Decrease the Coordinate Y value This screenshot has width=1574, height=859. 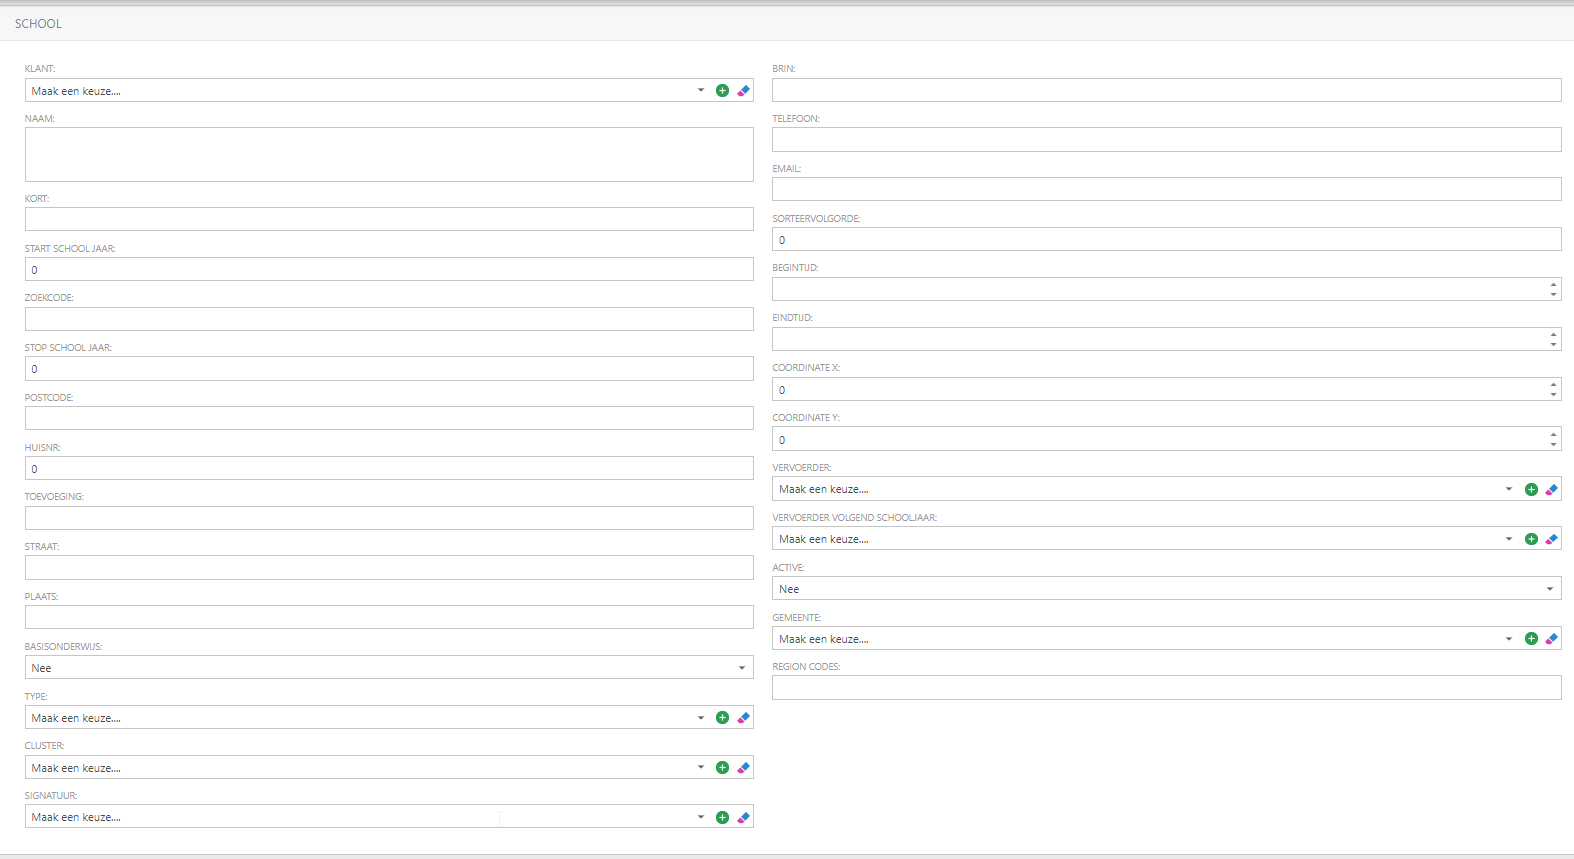pyautogui.click(x=1553, y=444)
